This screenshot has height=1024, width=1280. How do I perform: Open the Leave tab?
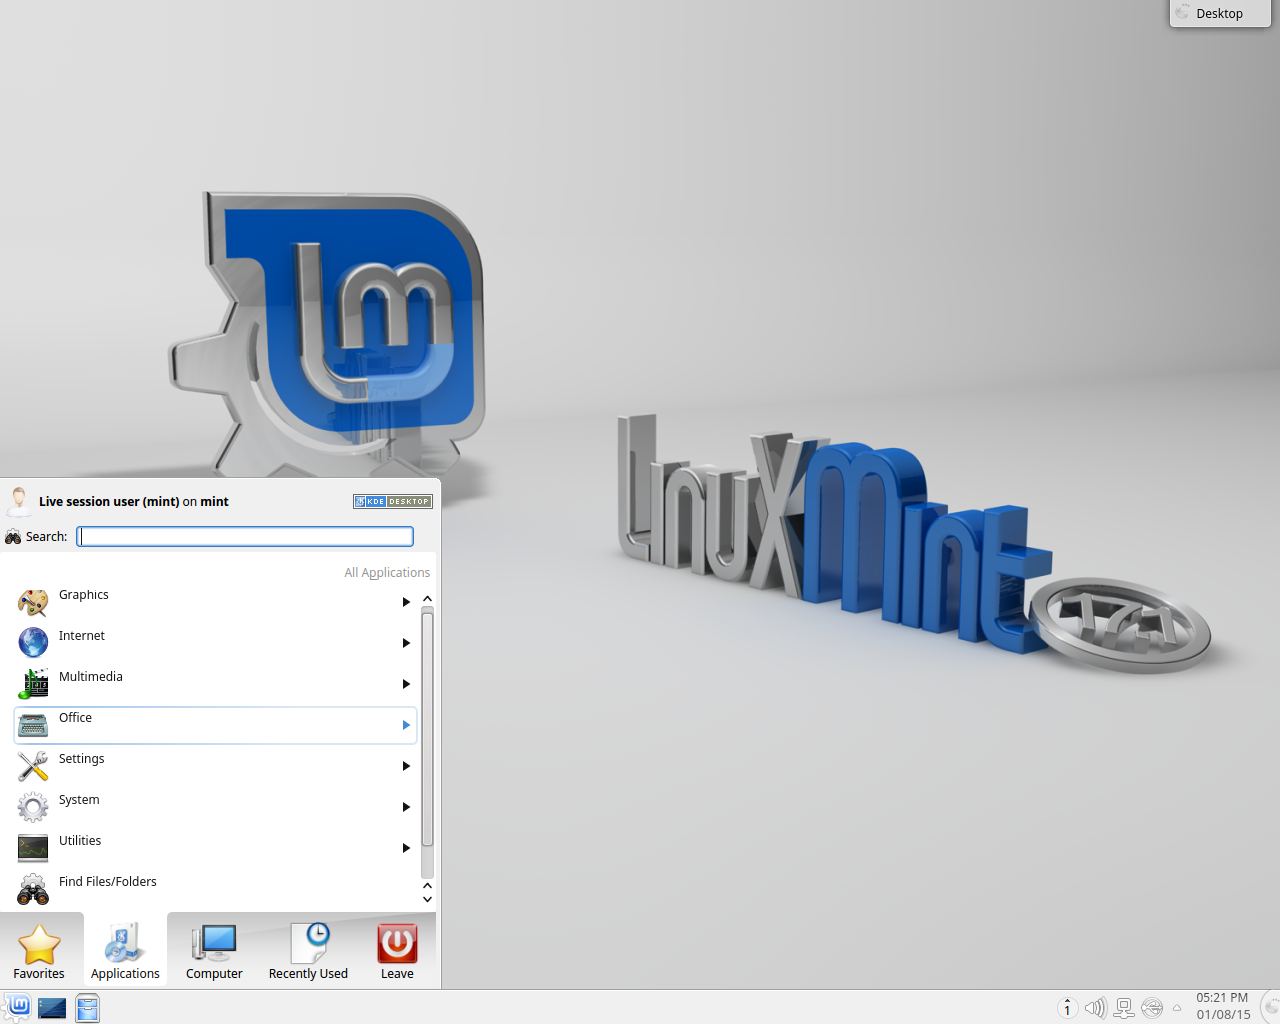[397, 951]
